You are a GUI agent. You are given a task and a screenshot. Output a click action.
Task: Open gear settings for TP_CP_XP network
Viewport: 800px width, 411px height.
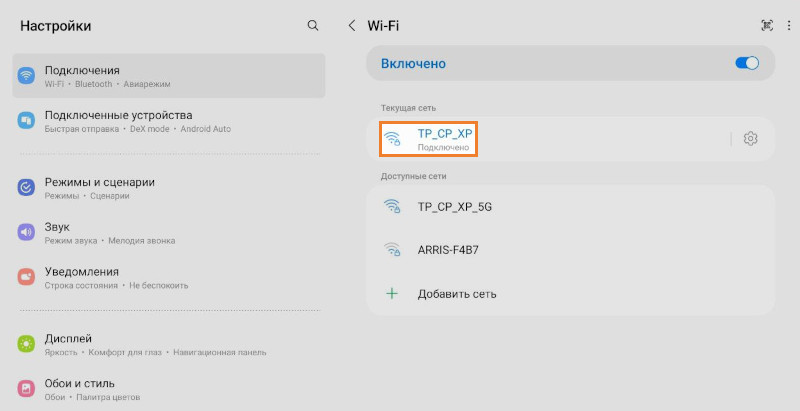(x=751, y=139)
